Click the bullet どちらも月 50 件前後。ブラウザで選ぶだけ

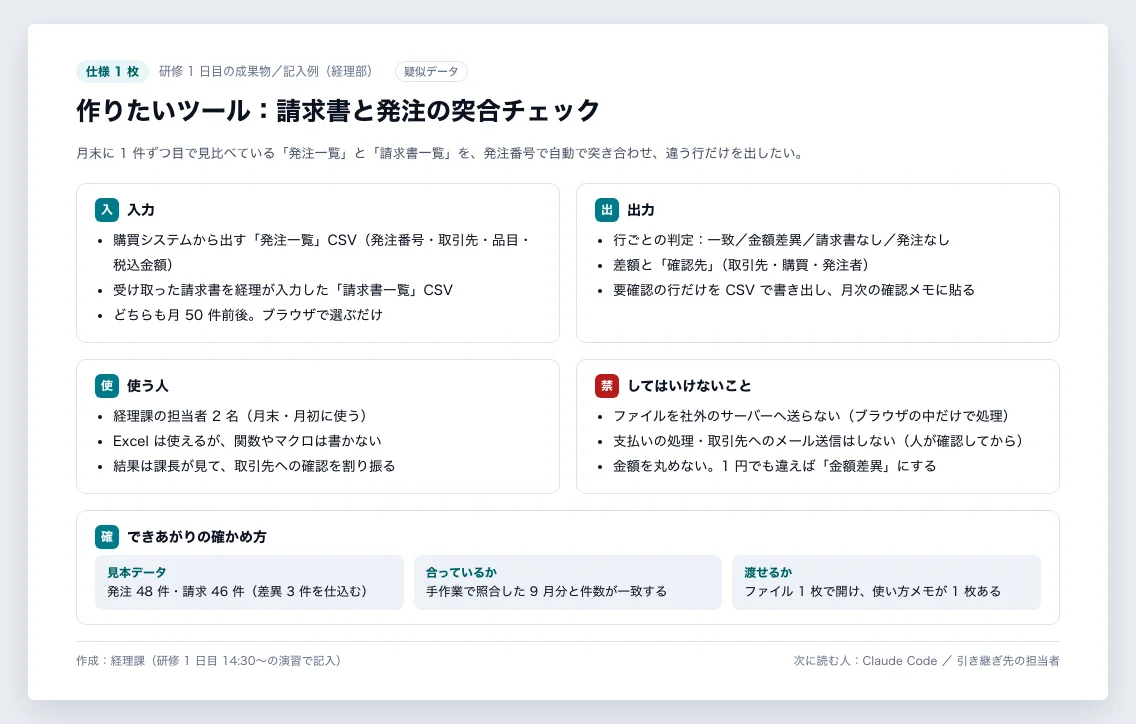[x=248, y=315]
